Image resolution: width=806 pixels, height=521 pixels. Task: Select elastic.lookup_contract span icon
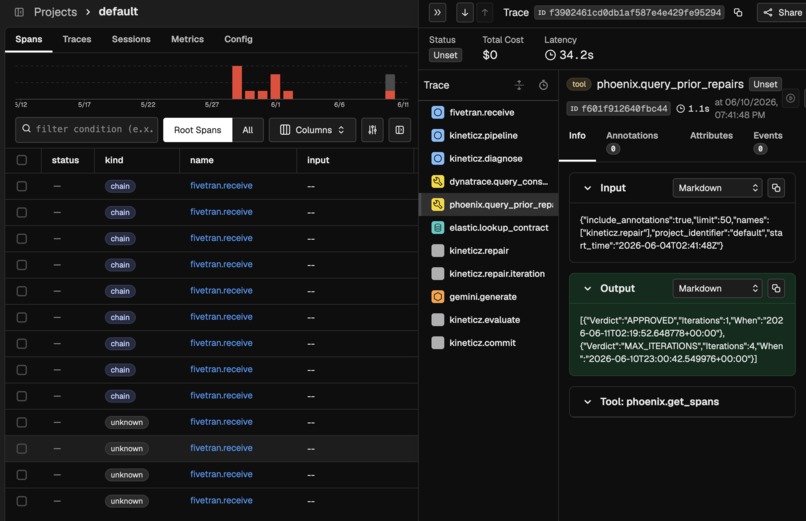pos(437,228)
